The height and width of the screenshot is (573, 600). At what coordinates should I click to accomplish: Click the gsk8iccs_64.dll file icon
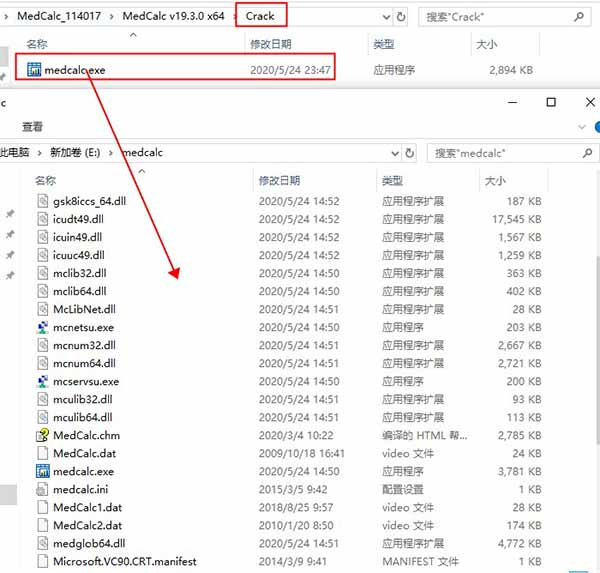tap(42, 201)
